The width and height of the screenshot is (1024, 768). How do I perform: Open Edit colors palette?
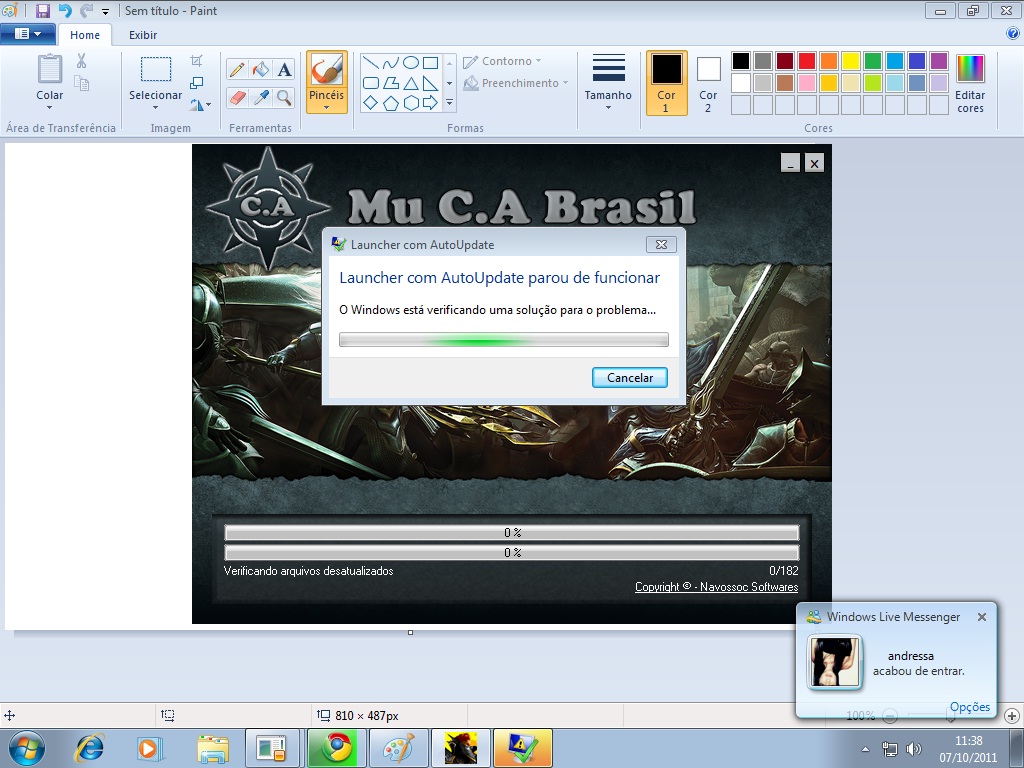(970, 83)
